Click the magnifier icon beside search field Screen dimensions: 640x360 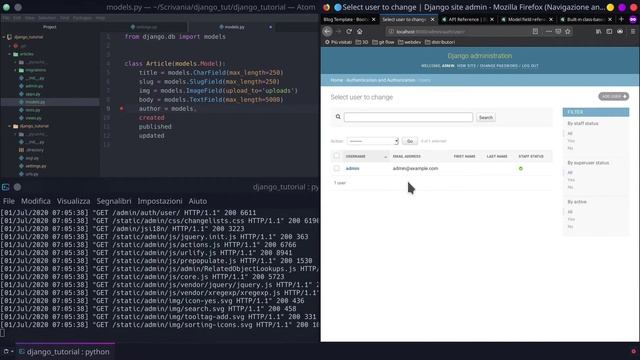click(x=338, y=117)
